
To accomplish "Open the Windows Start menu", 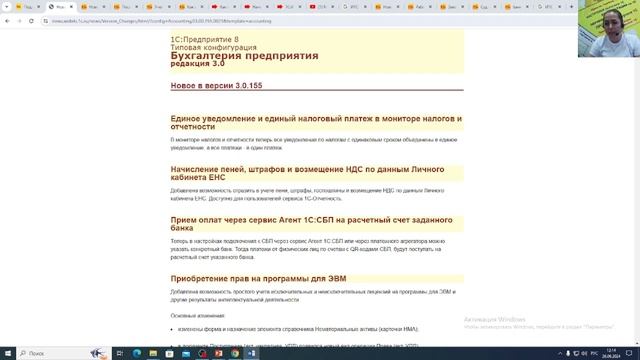I will [x=8, y=353].
